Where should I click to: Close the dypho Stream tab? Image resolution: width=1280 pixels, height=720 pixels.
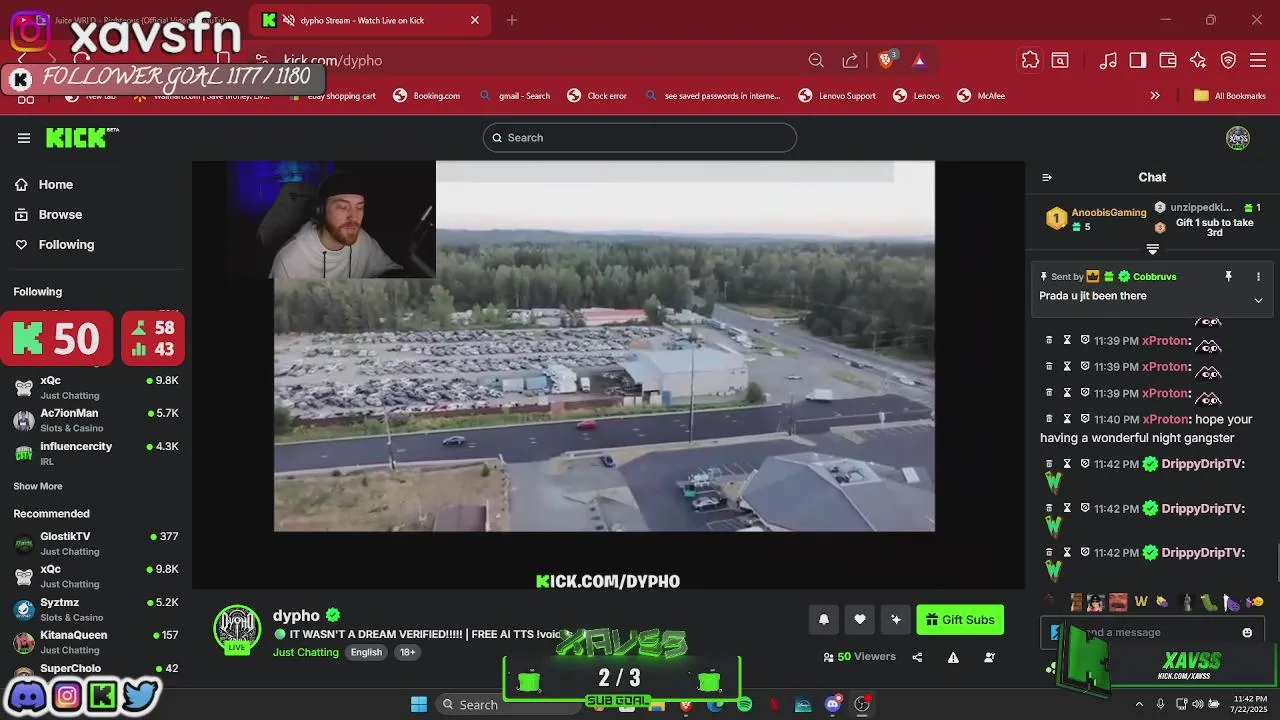coord(475,20)
